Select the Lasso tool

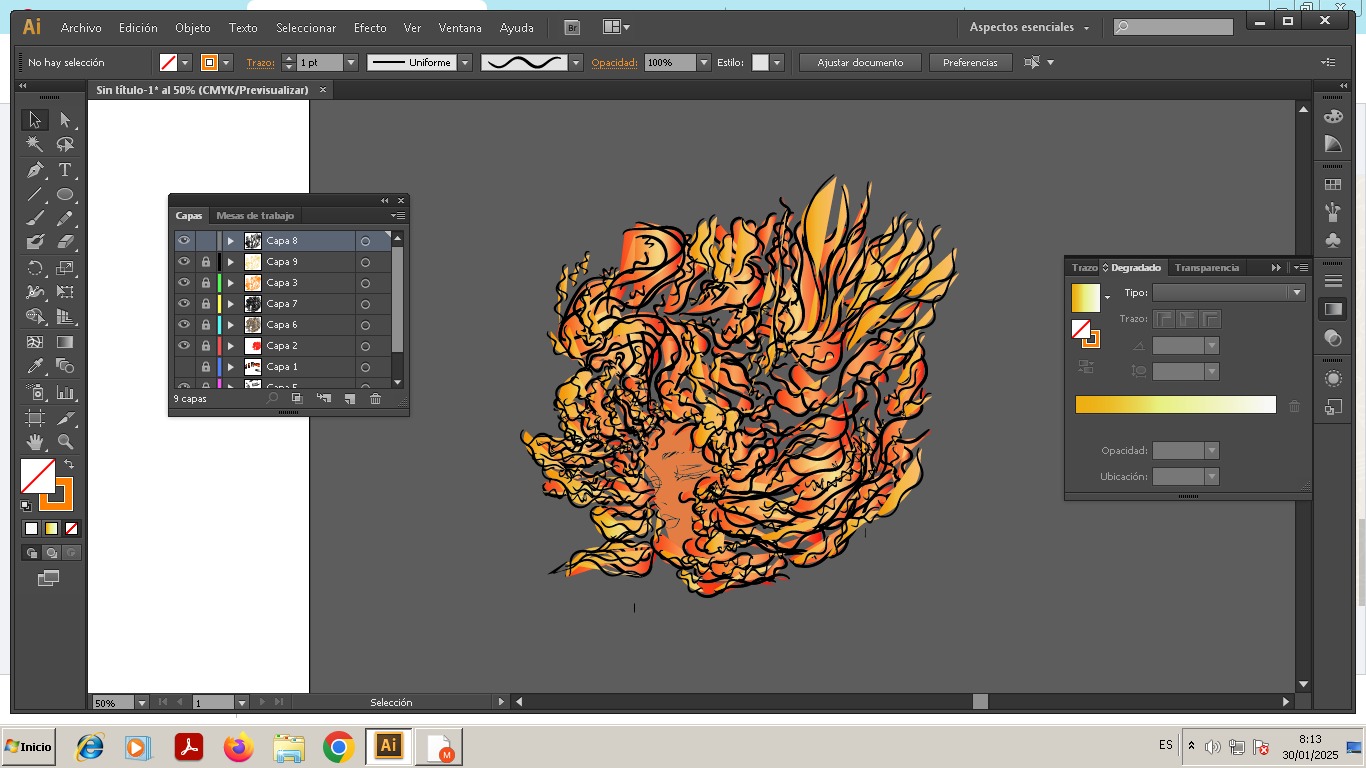point(65,145)
